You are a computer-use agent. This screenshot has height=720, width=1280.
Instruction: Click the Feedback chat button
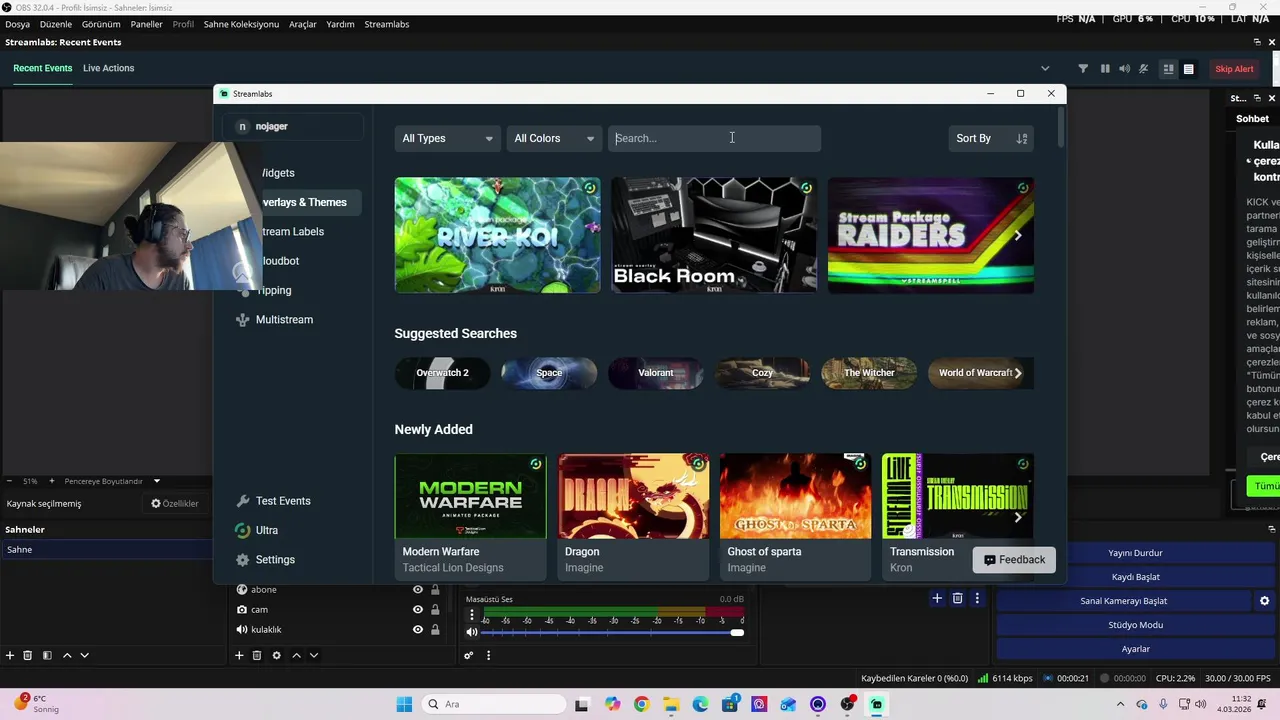click(1014, 560)
